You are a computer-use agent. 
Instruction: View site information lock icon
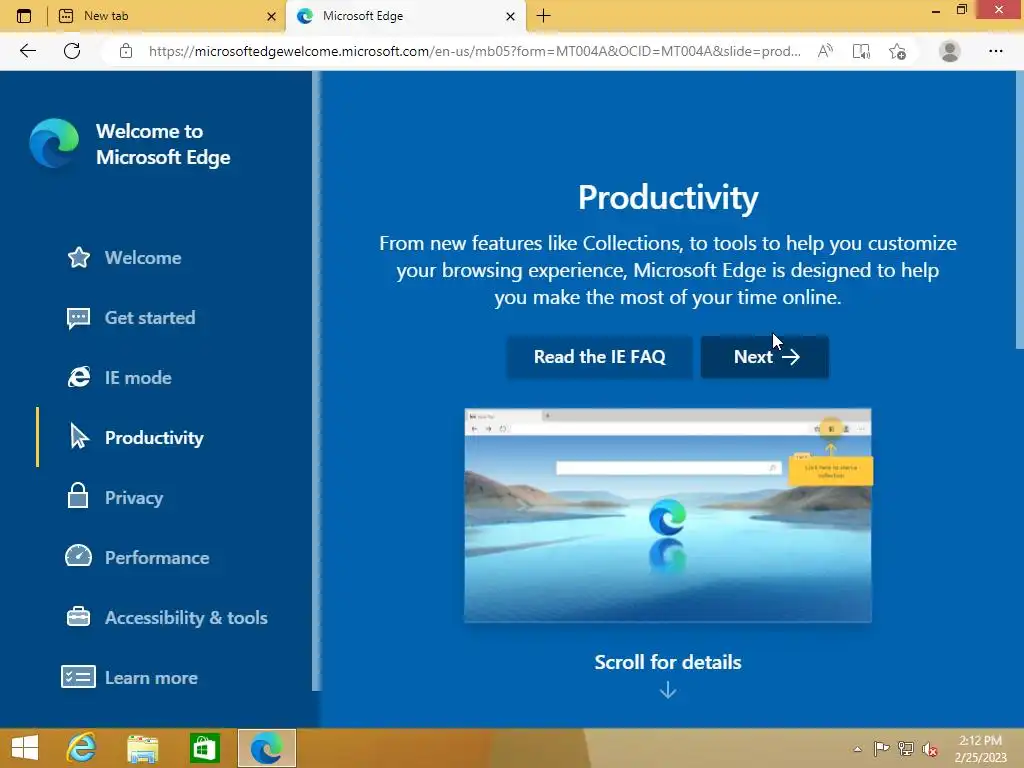click(126, 51)
